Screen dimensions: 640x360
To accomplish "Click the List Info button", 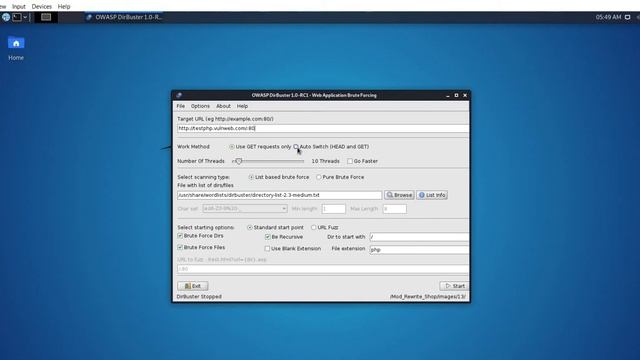I will tap(432, 195).
